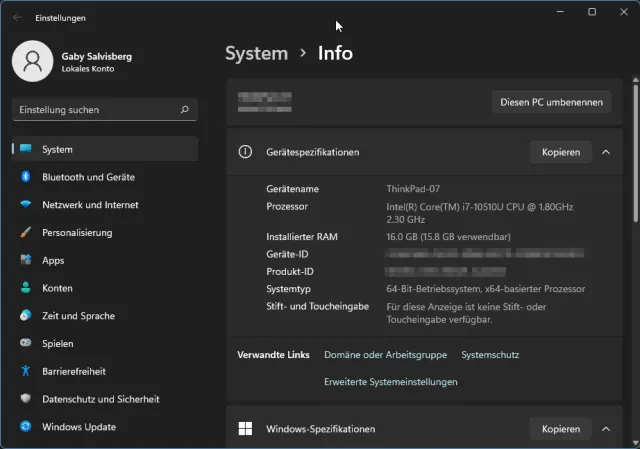
Task: Open Domäne oder Arbeitsgruppe link
Action: pos(385,355)
